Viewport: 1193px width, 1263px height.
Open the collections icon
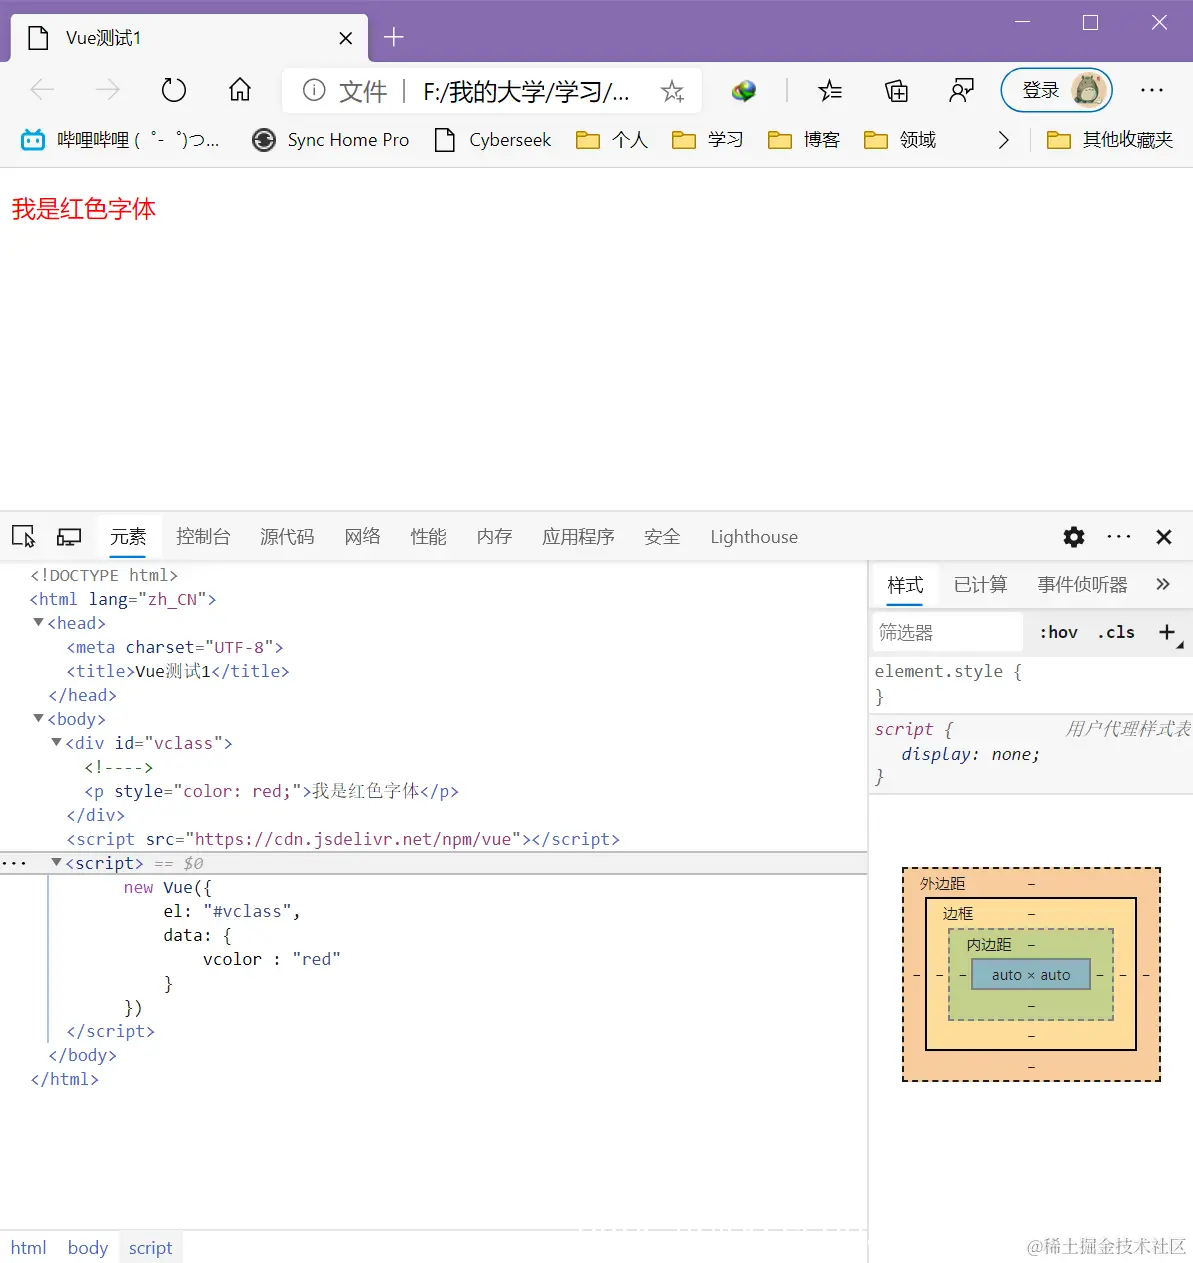[x=897, y=92]
